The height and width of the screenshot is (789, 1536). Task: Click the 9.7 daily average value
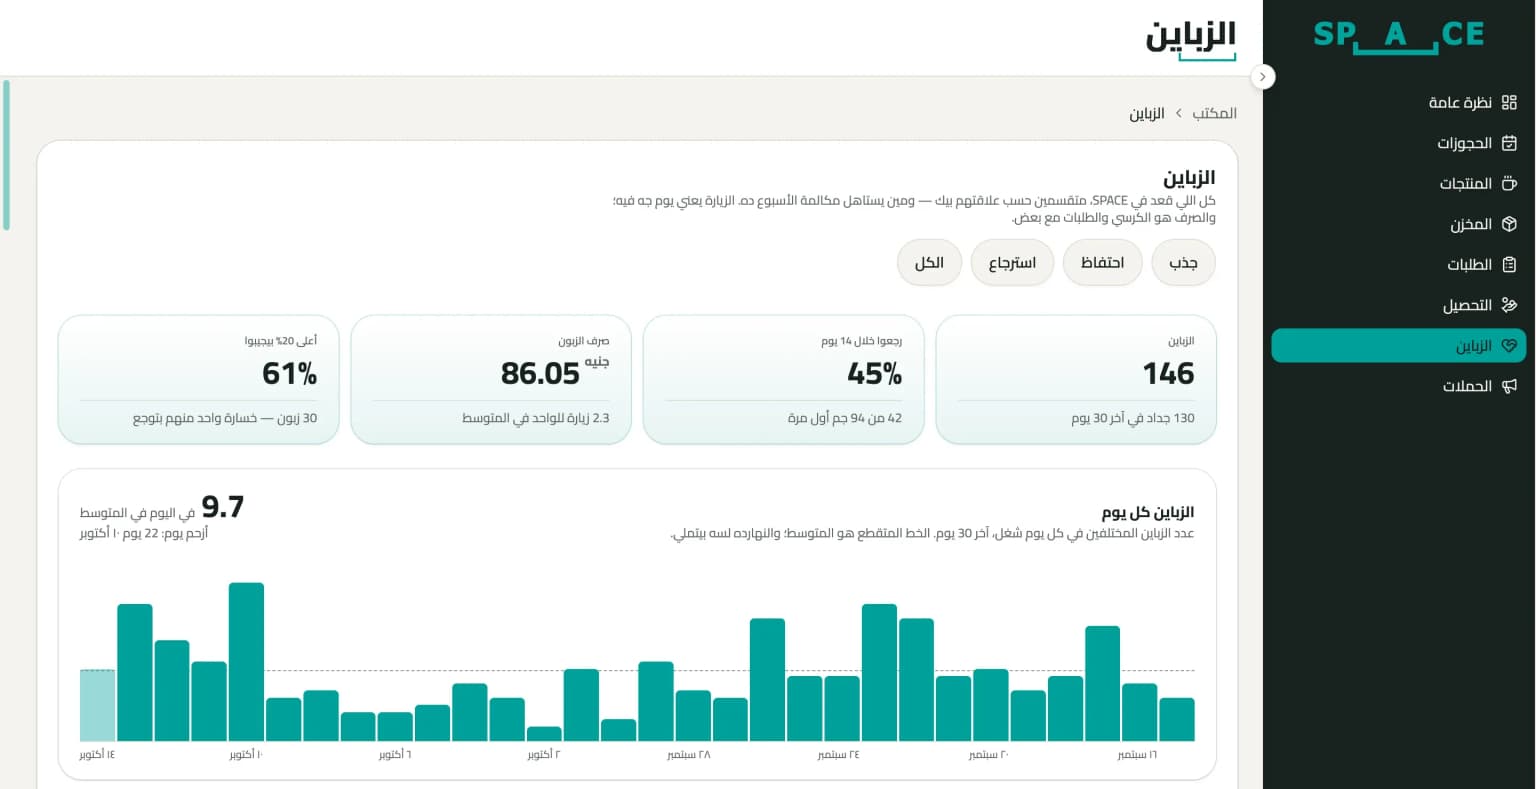[223, 507]
